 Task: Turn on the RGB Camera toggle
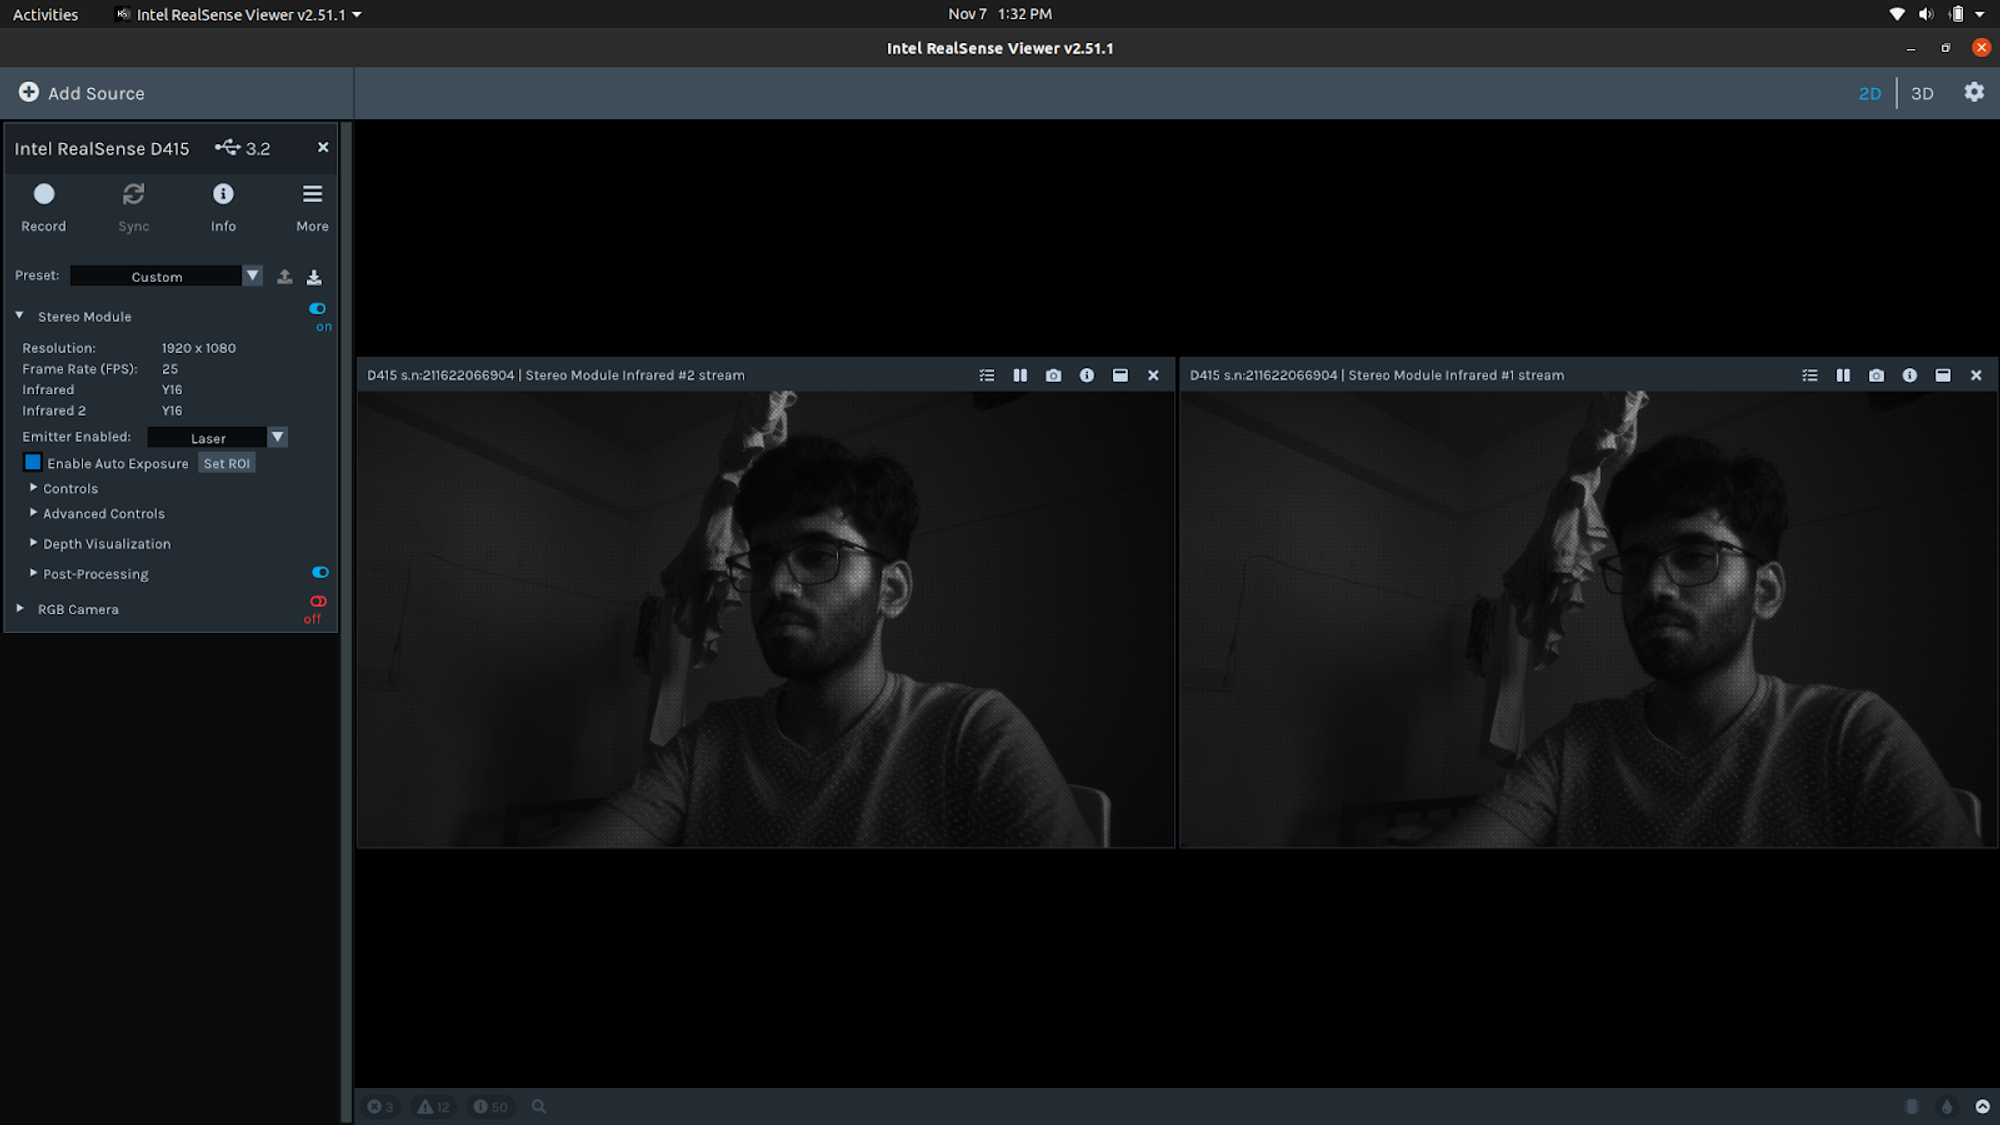coord(318,602)
